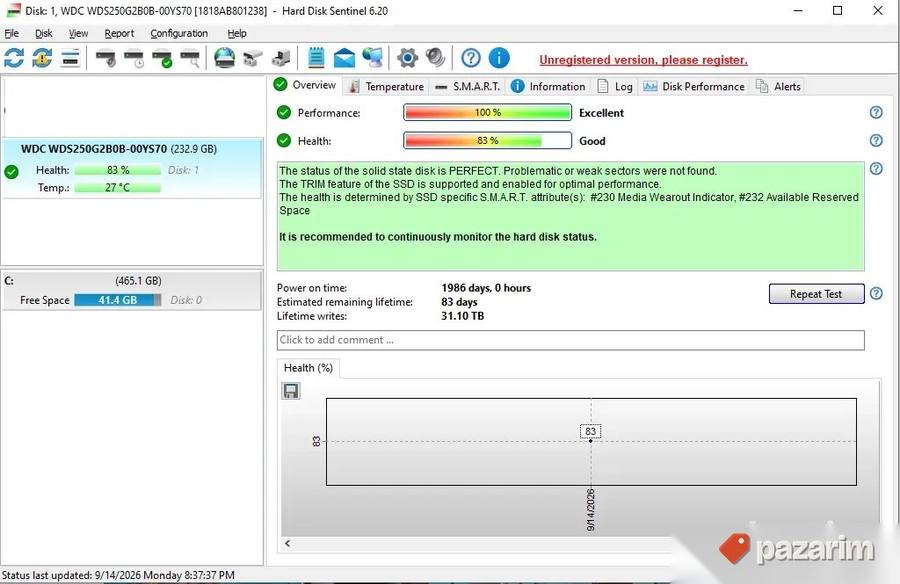Click the blue envelope email icon
The image size is (900, 584).
(344, 58)
